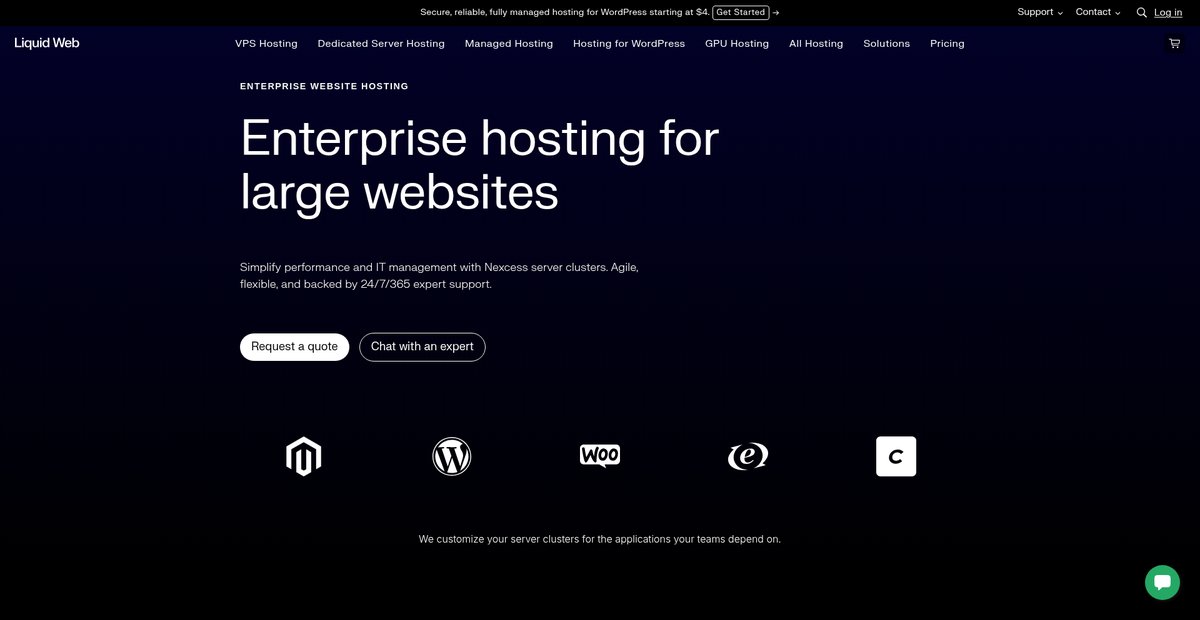This screenshot has height=620, width=1200.
Task: Click the Log in link
Action: coord(1168,12)
